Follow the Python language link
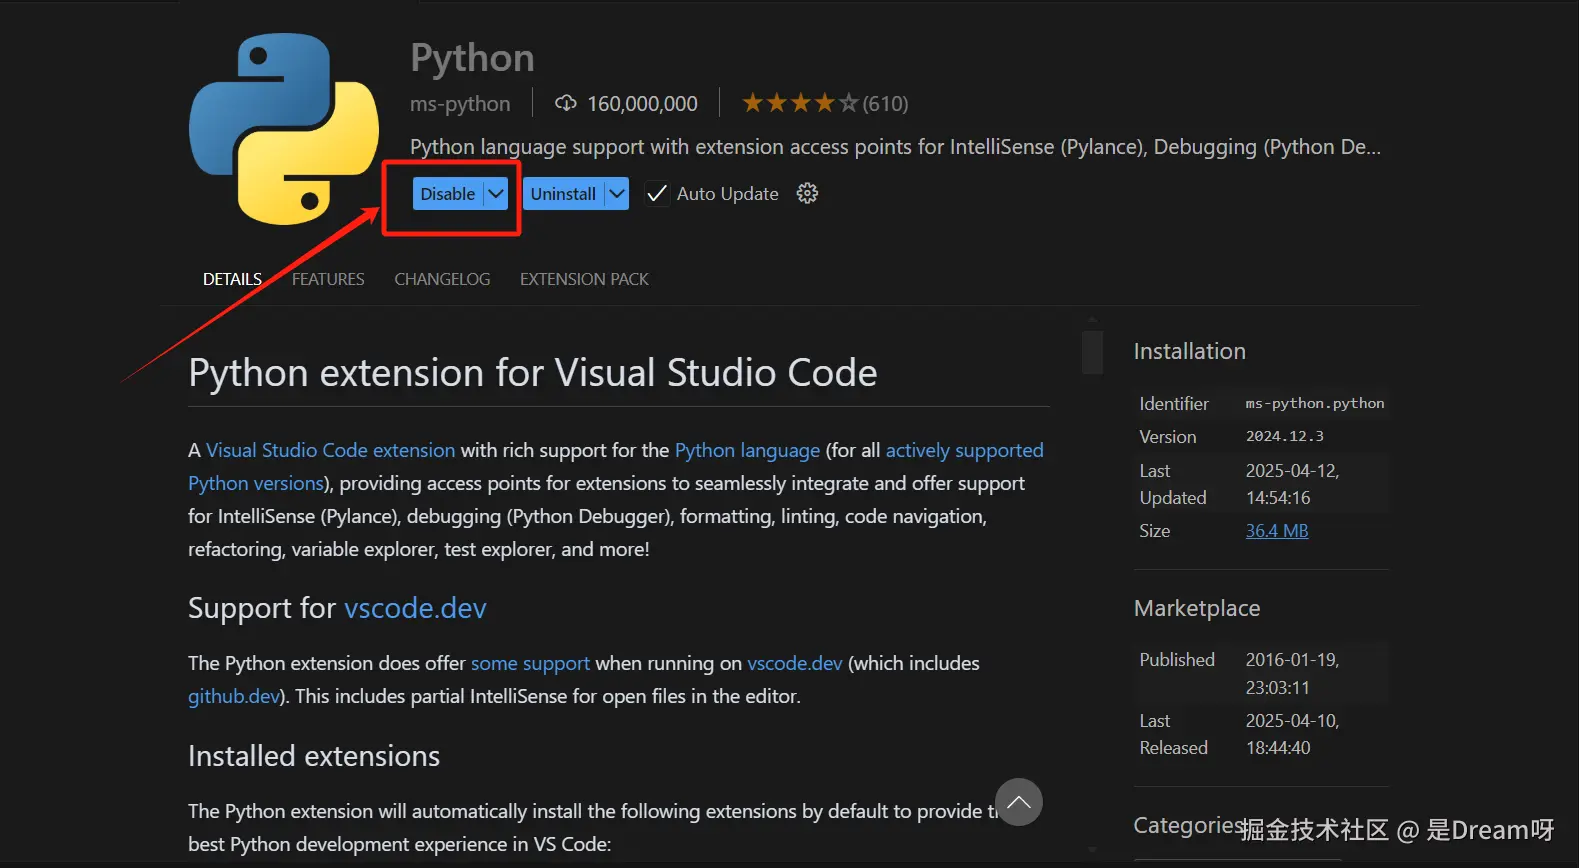The height and width of the screenshot is (868, 1579). pyautogui.click(x=747, y=450)
